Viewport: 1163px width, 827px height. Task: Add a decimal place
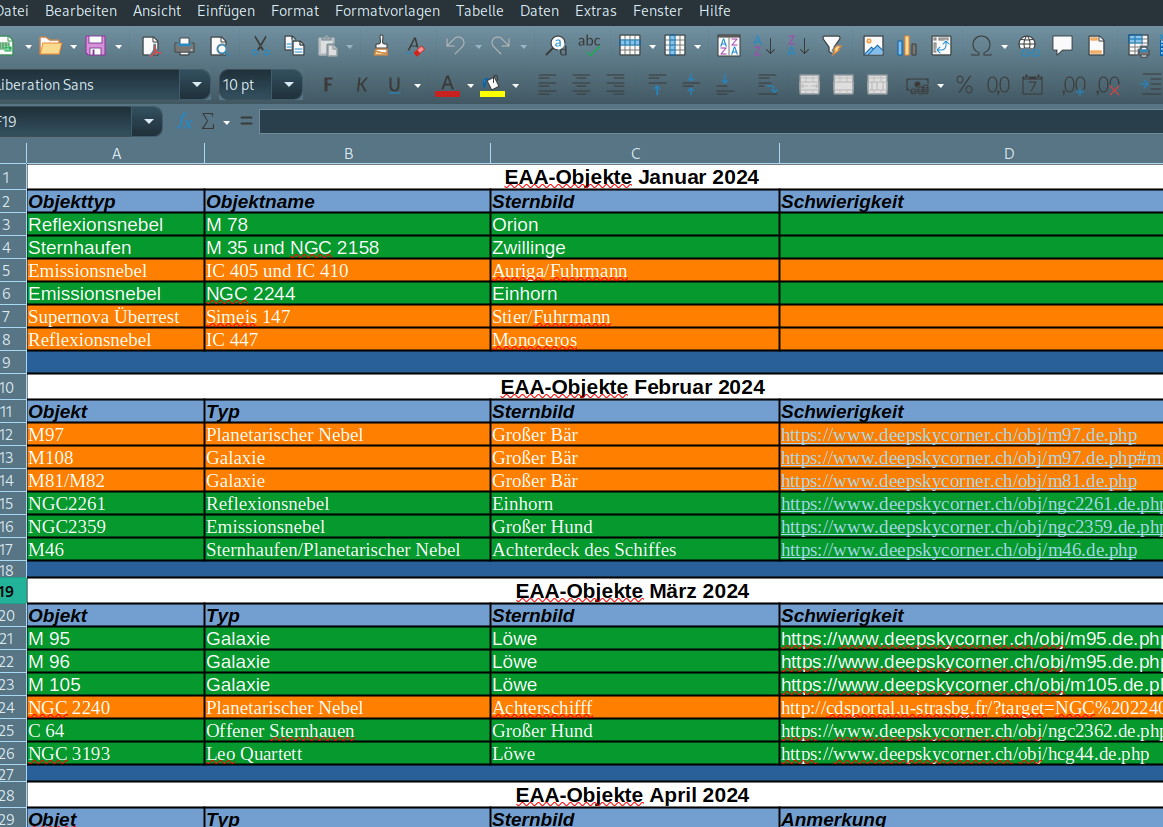pos(1074,85)
